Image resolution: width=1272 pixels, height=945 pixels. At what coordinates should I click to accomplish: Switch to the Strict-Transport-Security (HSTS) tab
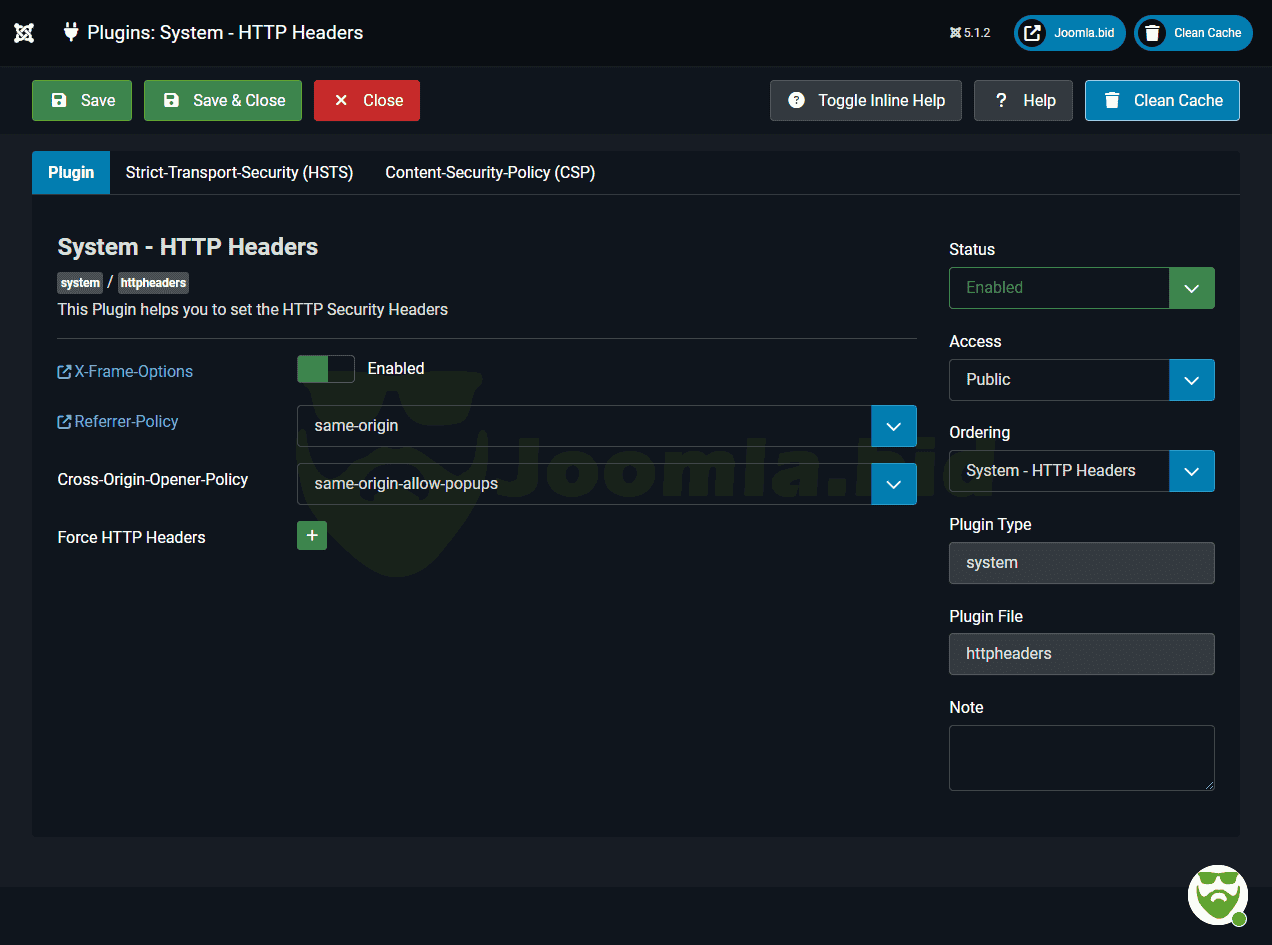(x=239, y=173)
